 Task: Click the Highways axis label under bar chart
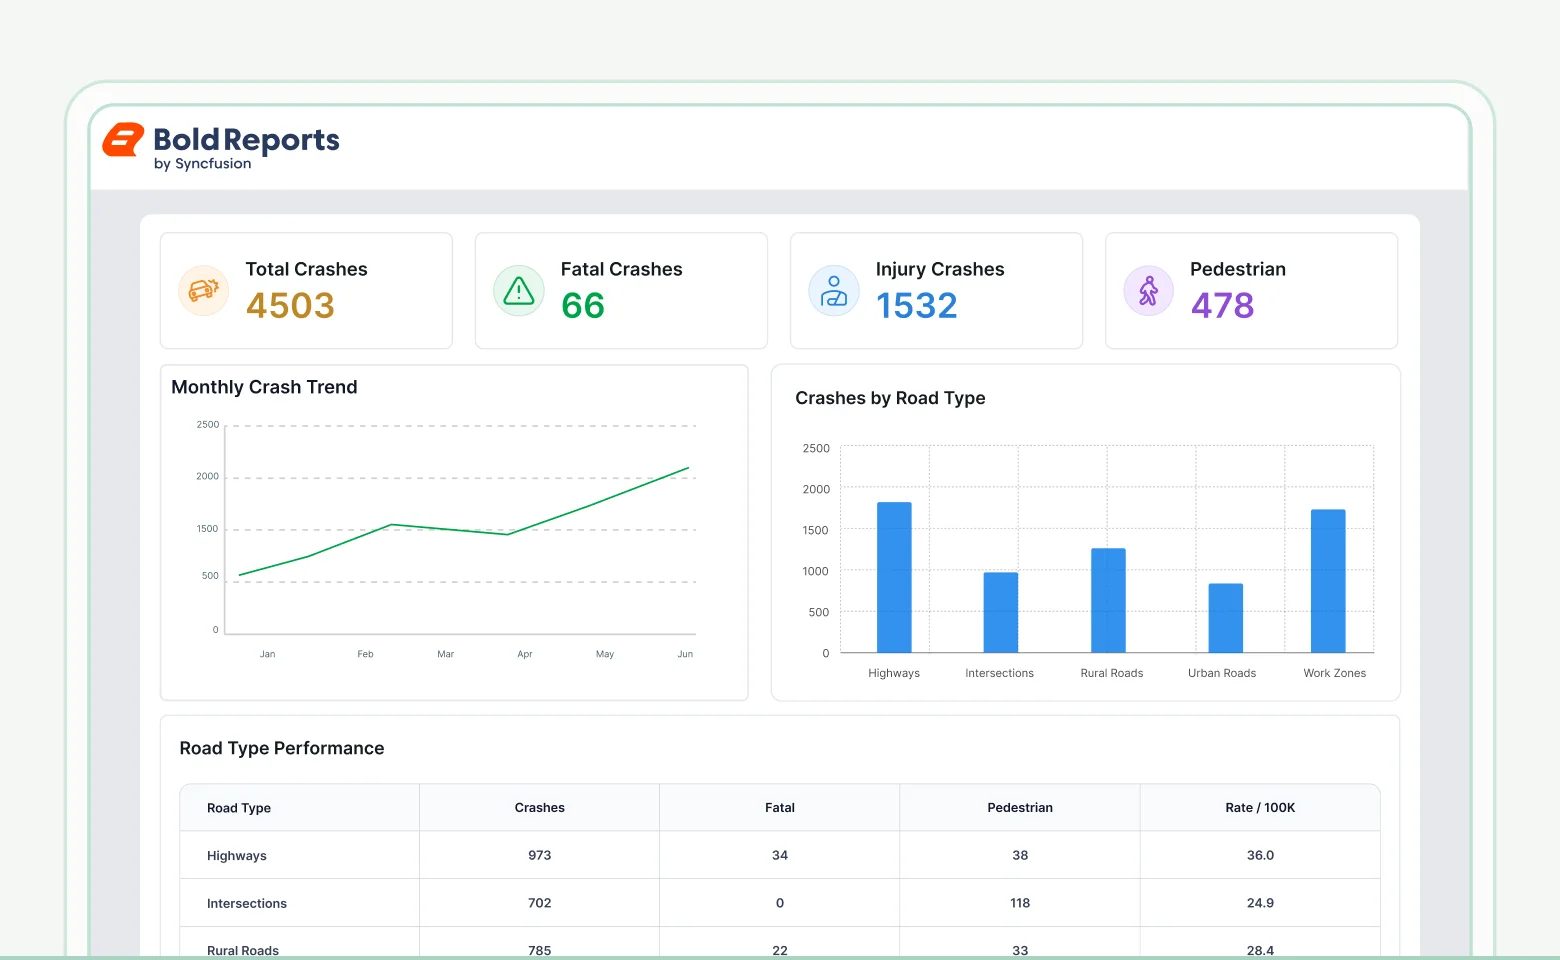pyautogui.click(x=894, y=673)
